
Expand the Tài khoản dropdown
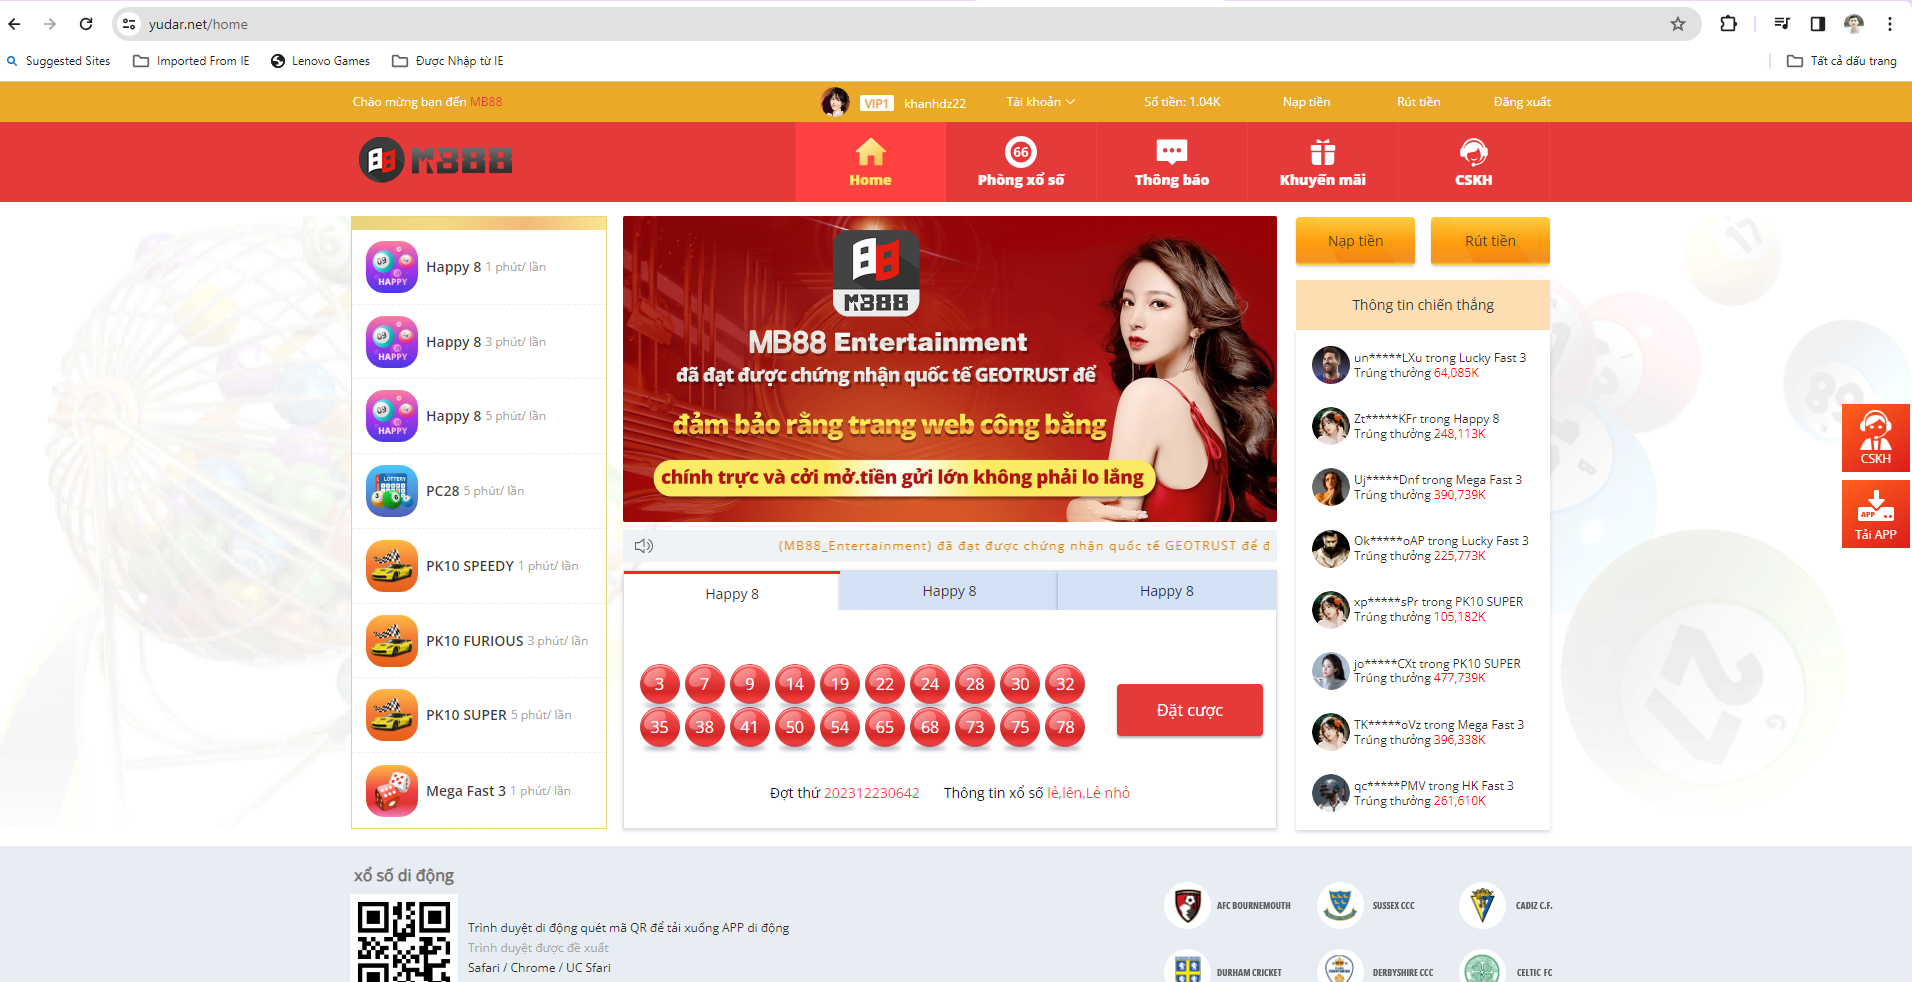[x=1040, y=102]
